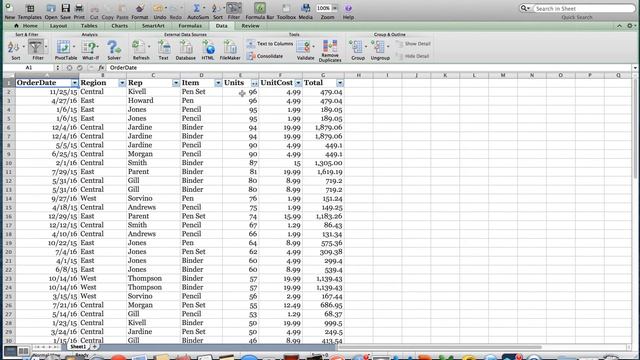Open the Total column filter dropdown
Viewport: 640px width, 360px height.
point(340,83)
